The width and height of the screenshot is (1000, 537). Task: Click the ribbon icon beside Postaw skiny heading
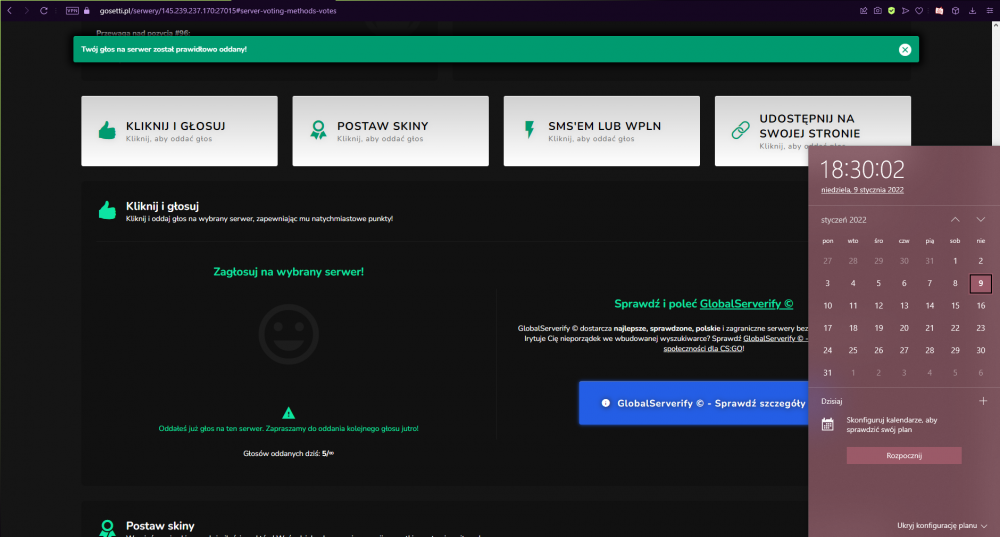pyautogui.click(x=107, y=528)
